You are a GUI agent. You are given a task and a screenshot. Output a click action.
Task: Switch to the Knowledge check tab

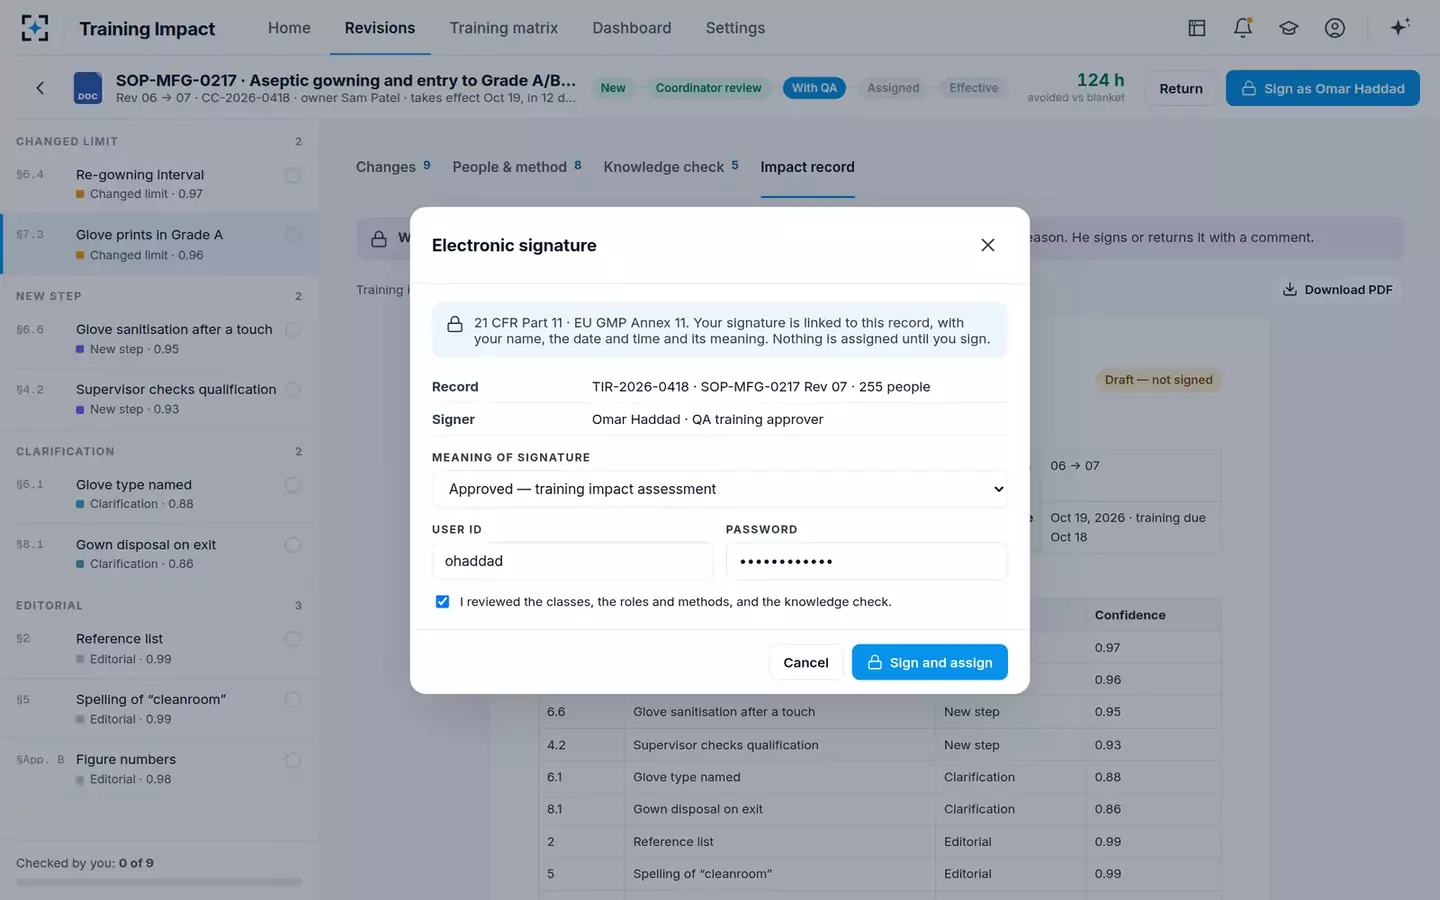coord(671,167)
